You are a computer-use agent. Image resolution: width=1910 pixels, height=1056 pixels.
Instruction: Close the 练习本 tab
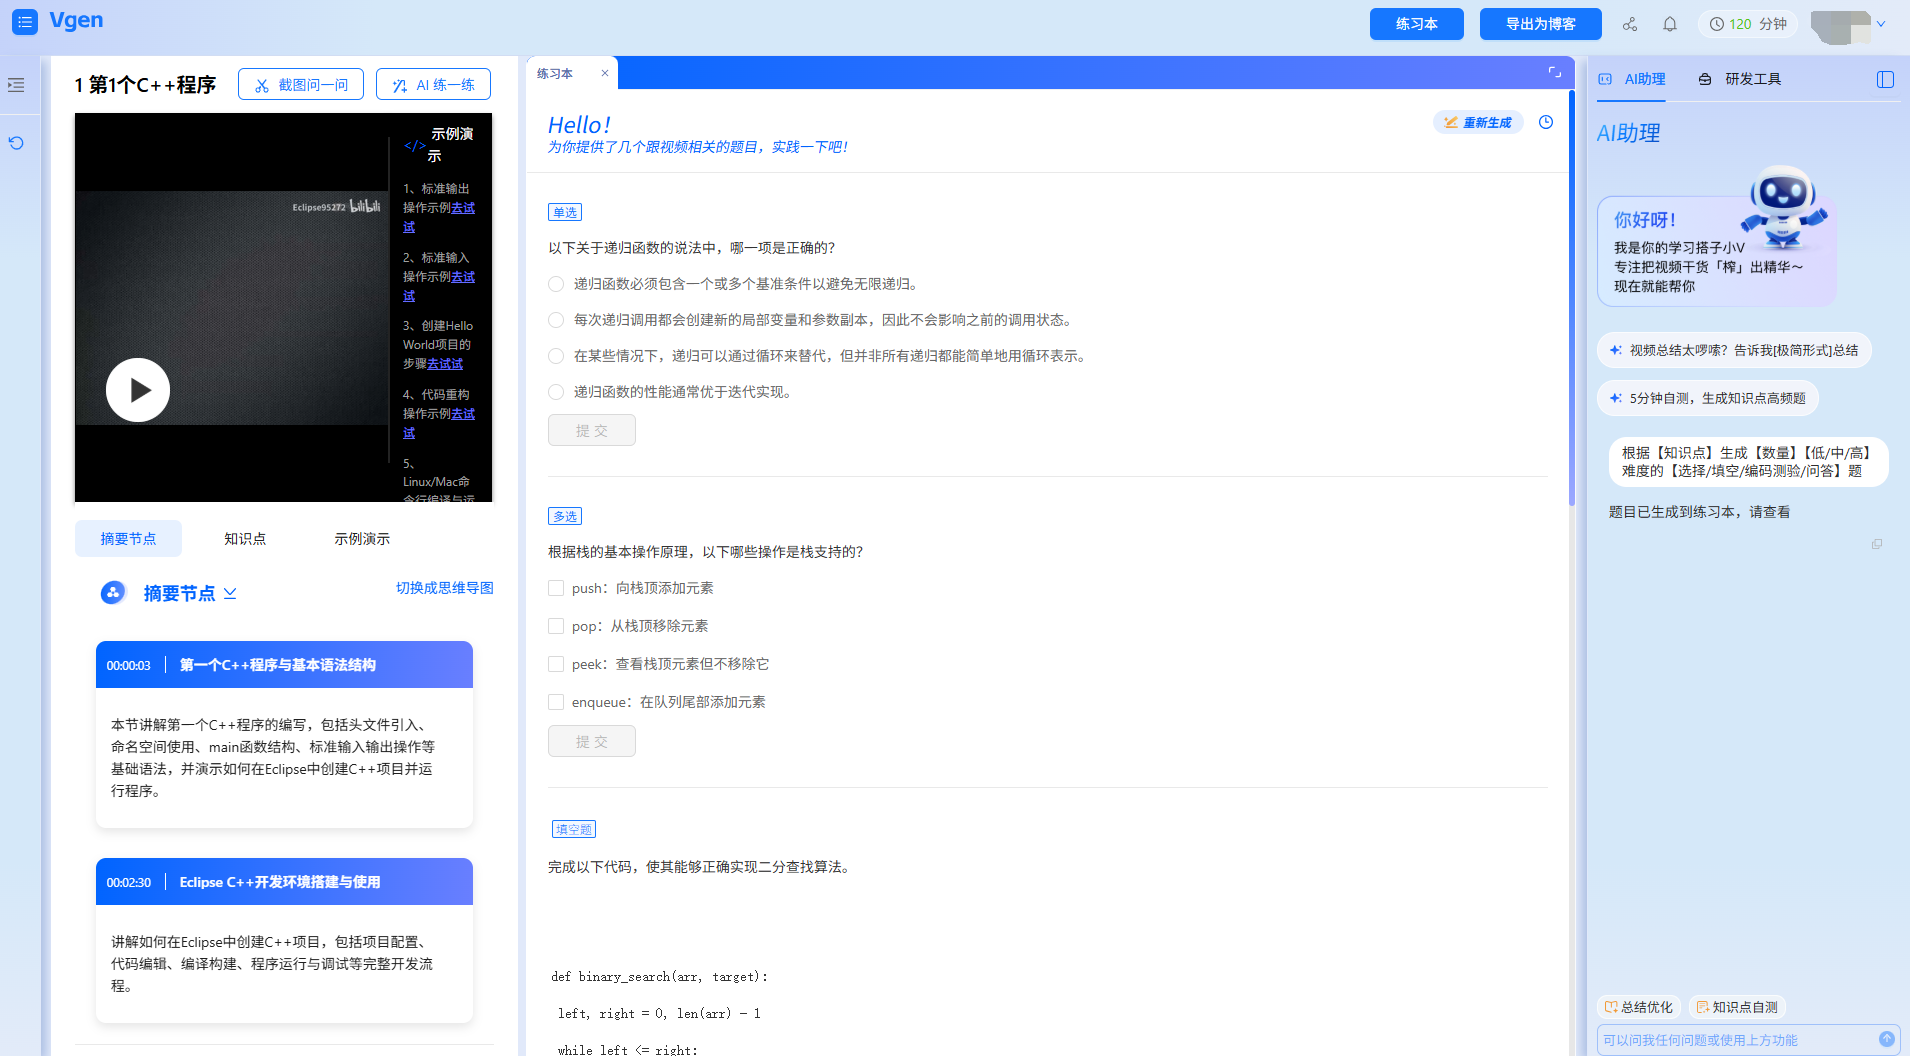coord(605,73)
